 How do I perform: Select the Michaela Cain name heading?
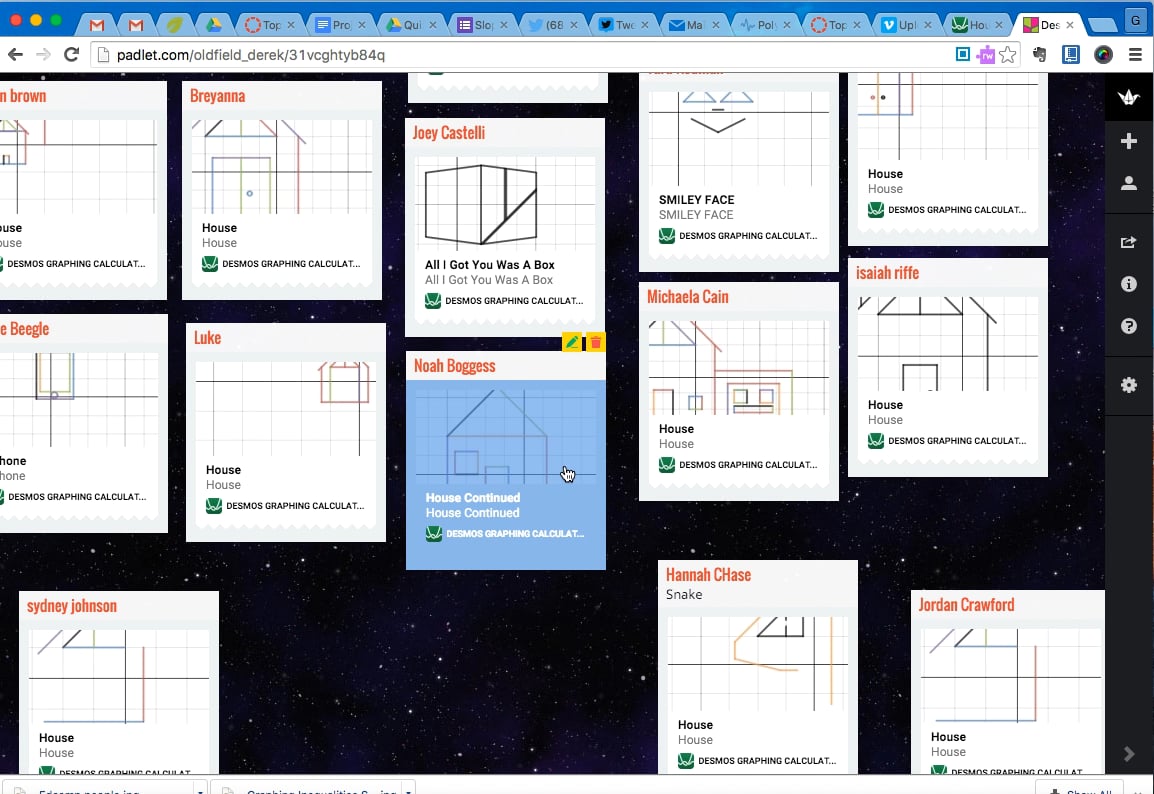[687, 297]
